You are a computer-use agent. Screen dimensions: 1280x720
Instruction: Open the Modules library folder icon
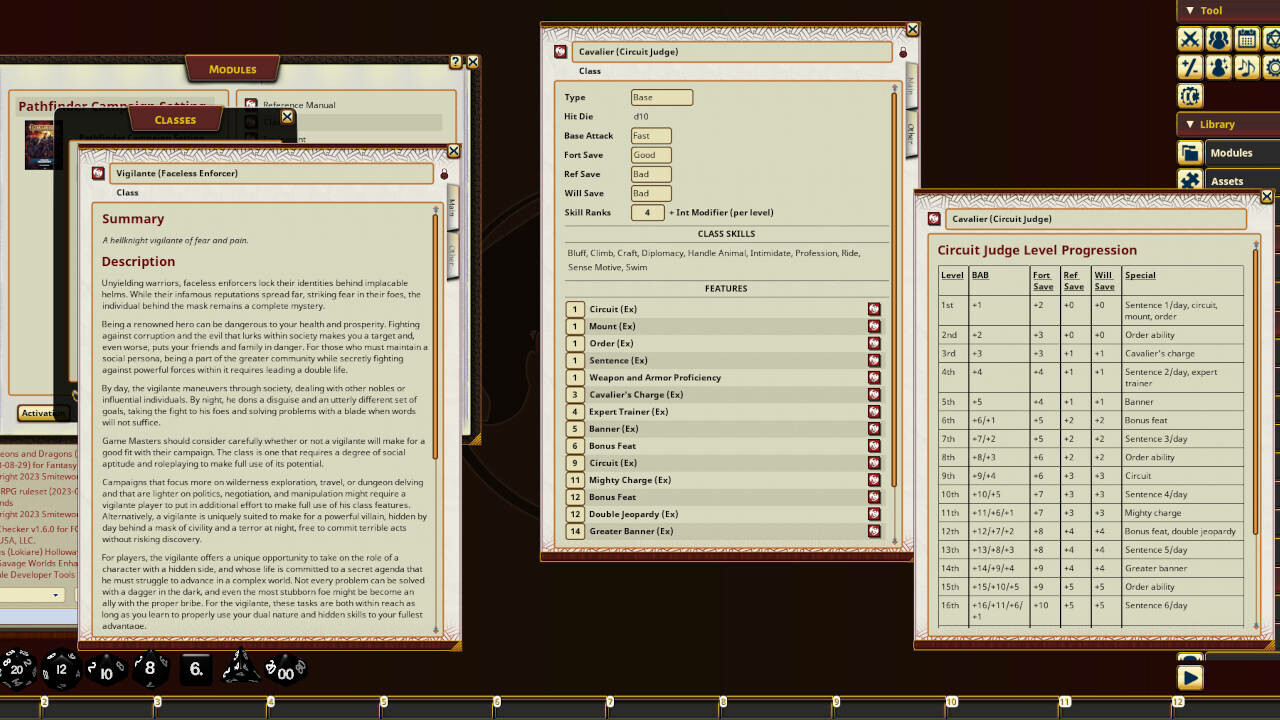[x=1191, y=152]
